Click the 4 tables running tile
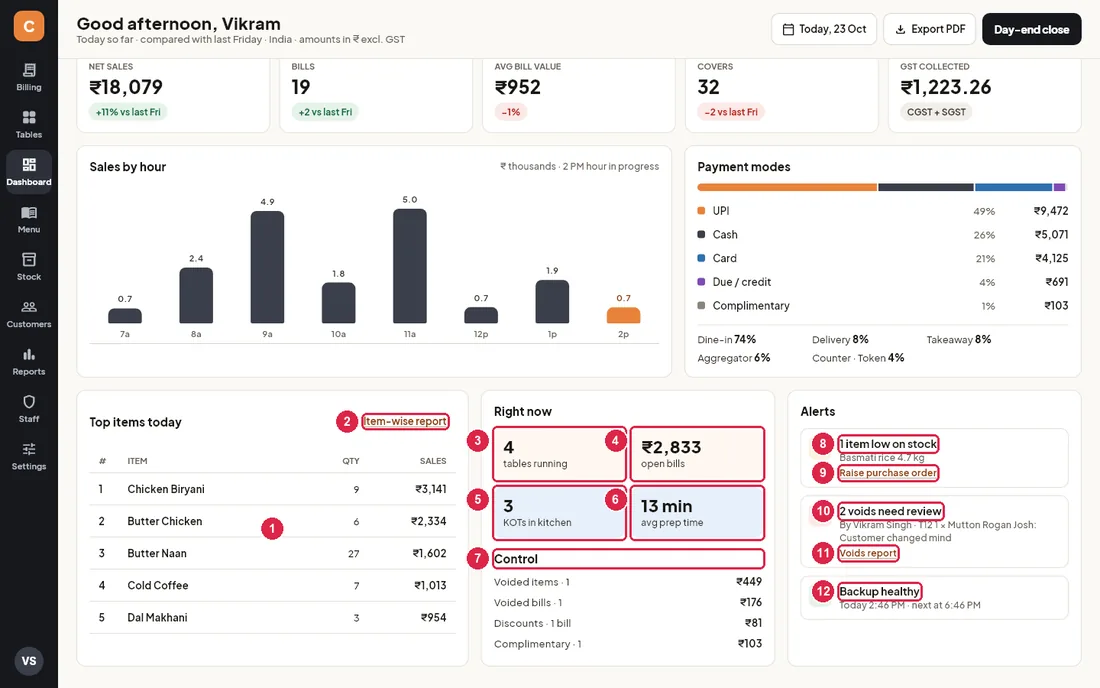 (x=559, y=454)
